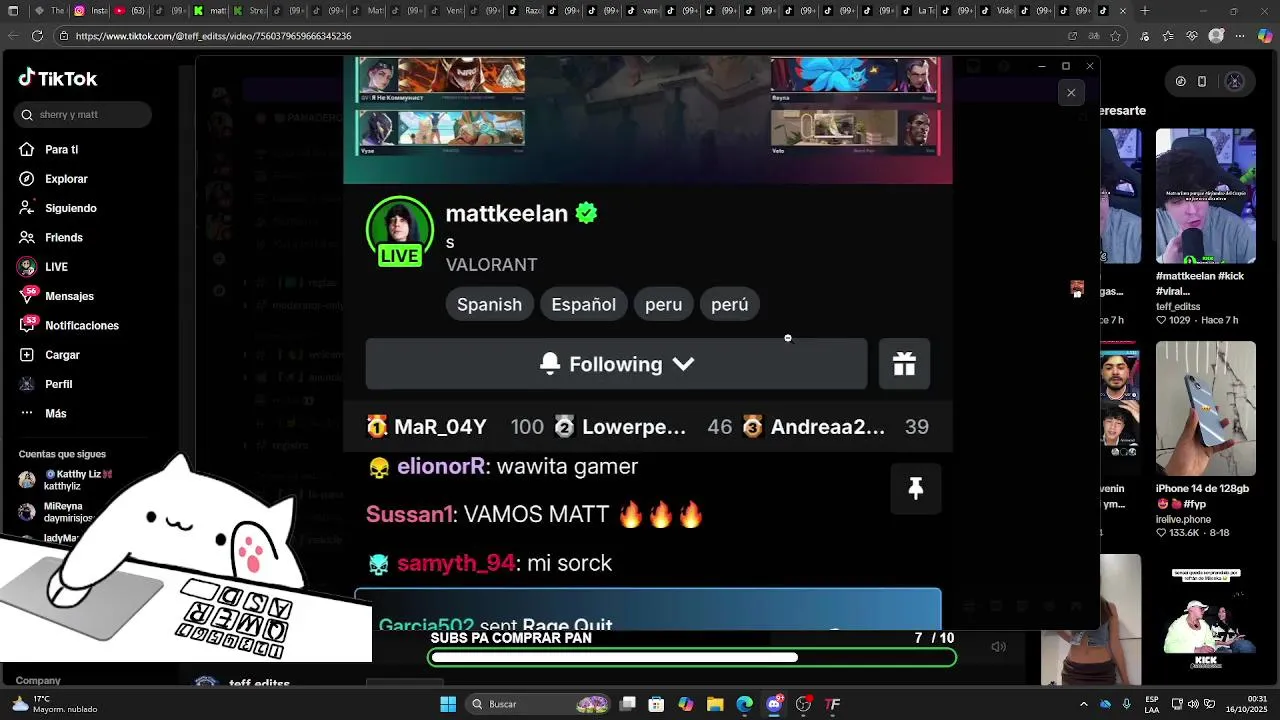Click chat username Sussan1
Screen dimensions: 1280x720
pyautogui.click(x=409, y=515)
